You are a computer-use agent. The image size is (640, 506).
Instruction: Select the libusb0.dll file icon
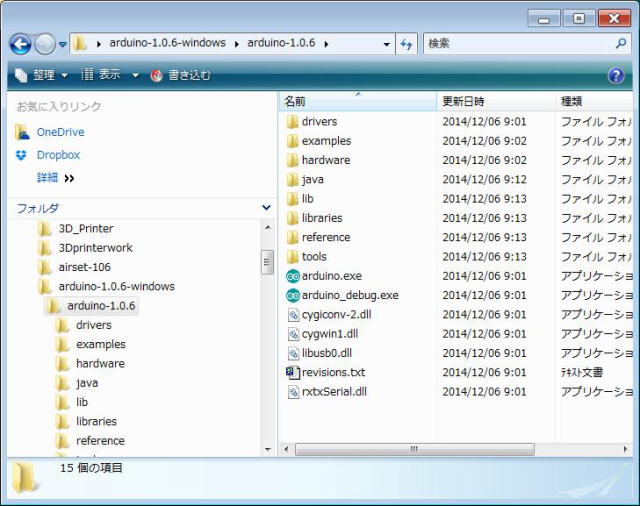pos(293,353)
